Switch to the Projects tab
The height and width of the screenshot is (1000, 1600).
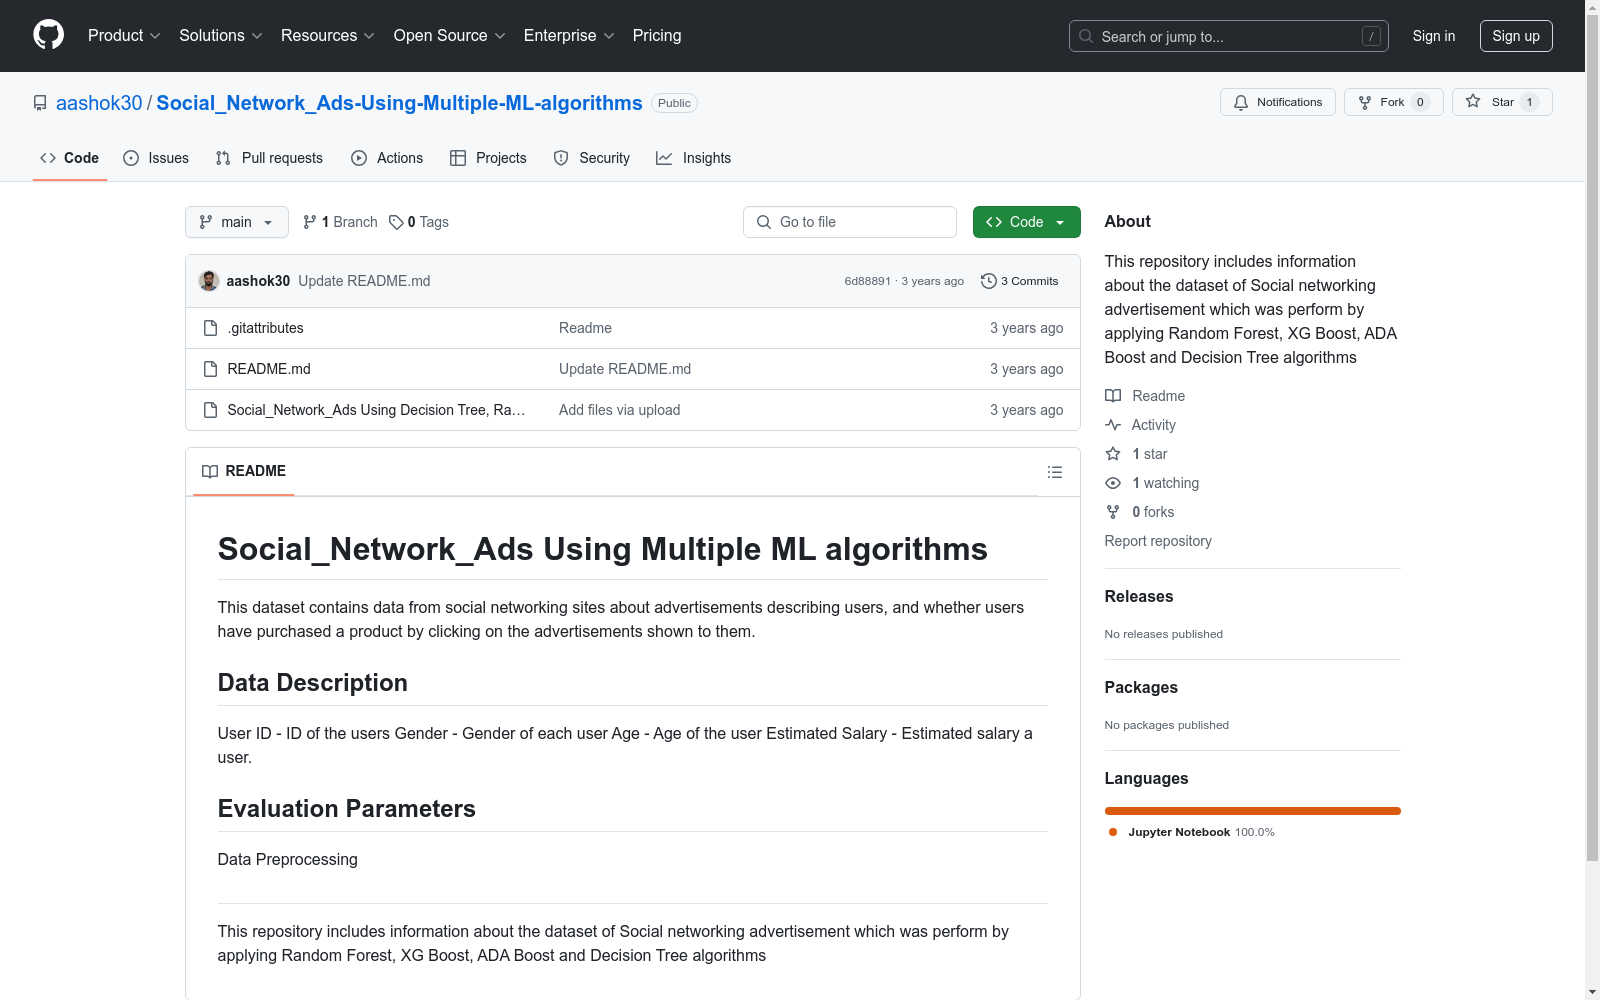[488, 158]
